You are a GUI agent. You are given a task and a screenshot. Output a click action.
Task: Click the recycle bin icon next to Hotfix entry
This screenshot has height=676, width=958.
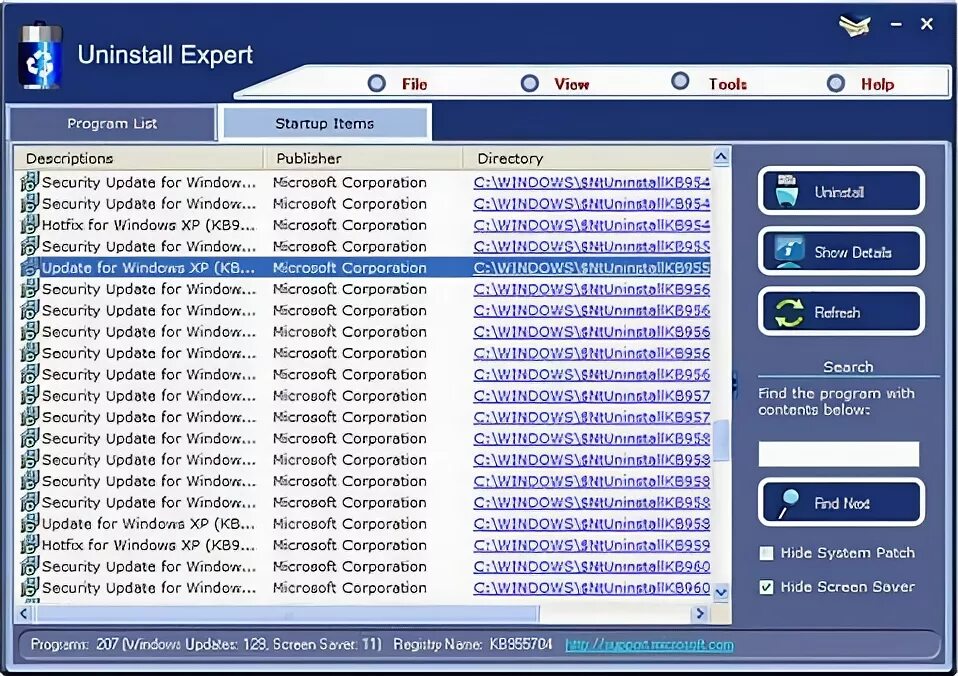pos(29,225)
